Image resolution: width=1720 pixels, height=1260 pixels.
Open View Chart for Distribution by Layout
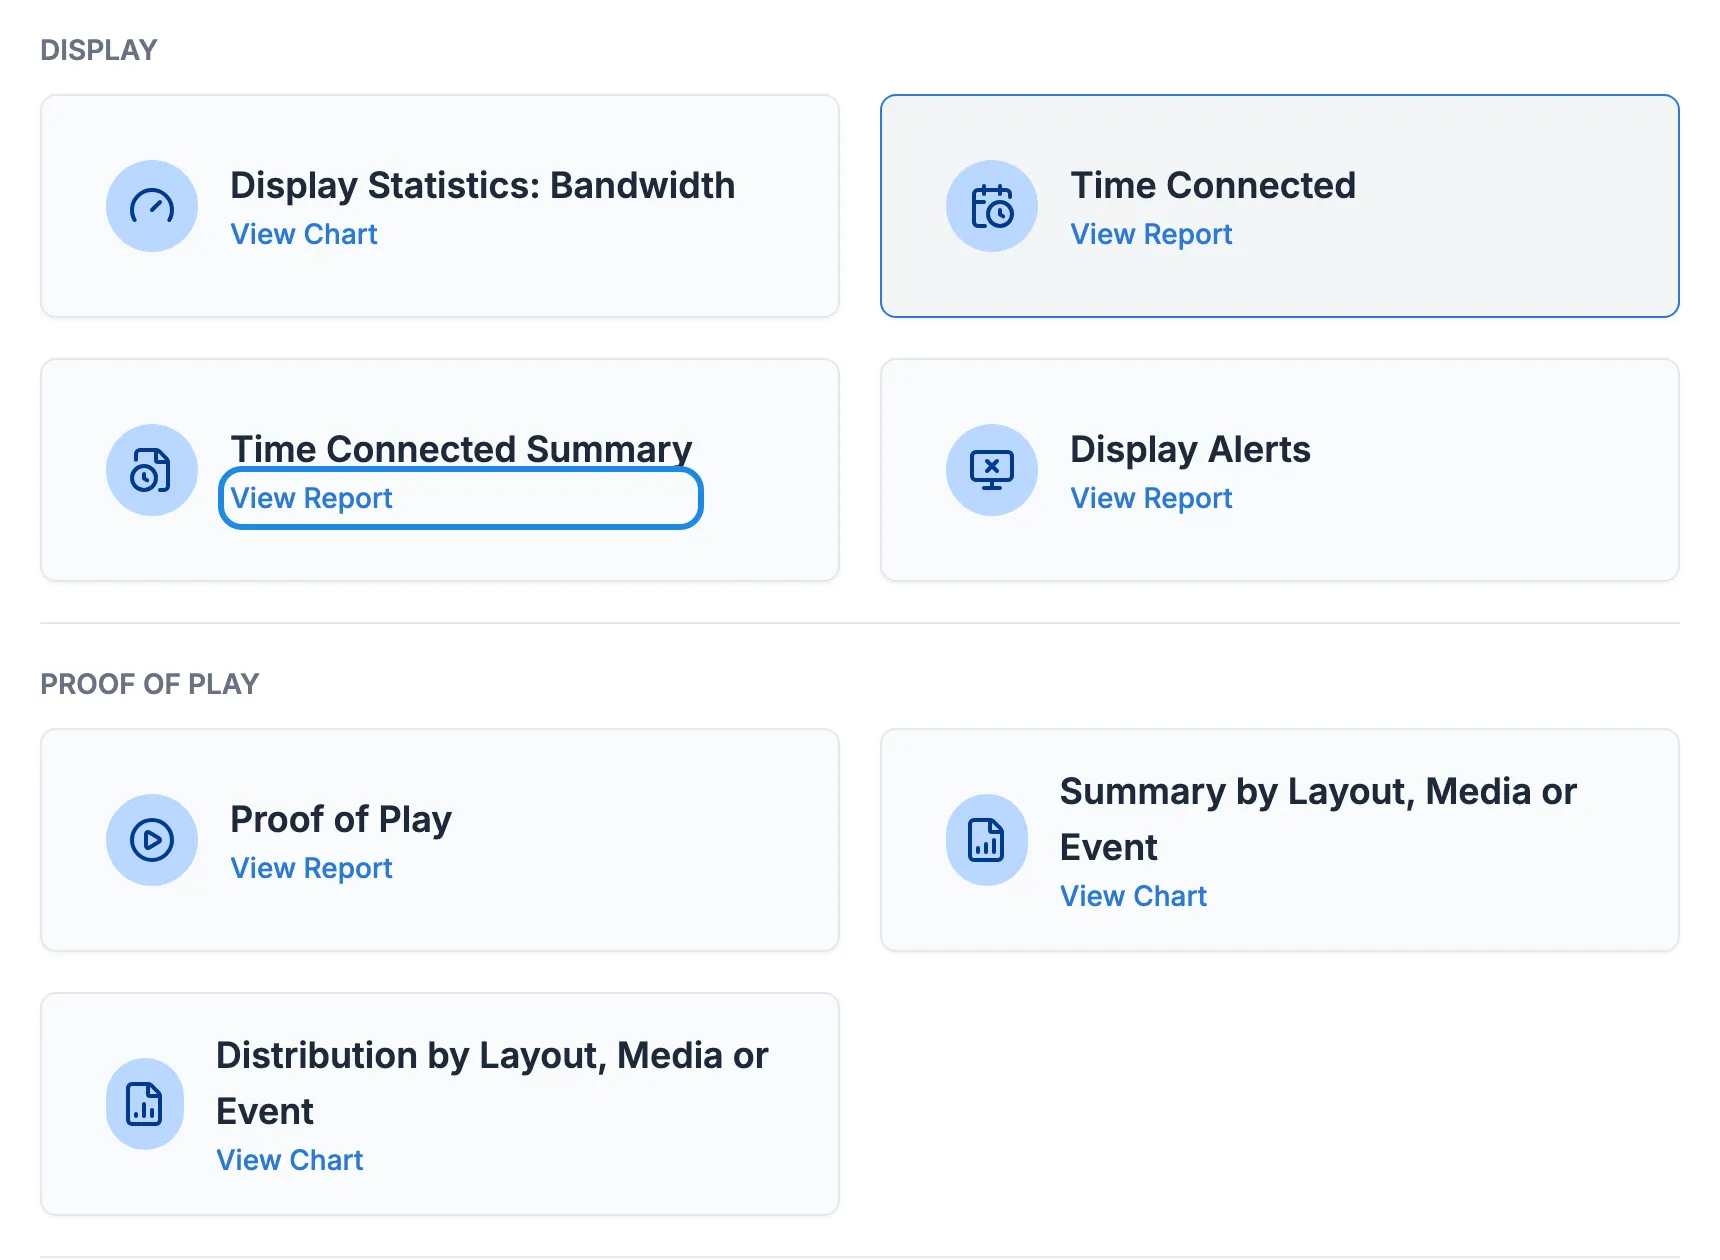(x=290, y=1160)
